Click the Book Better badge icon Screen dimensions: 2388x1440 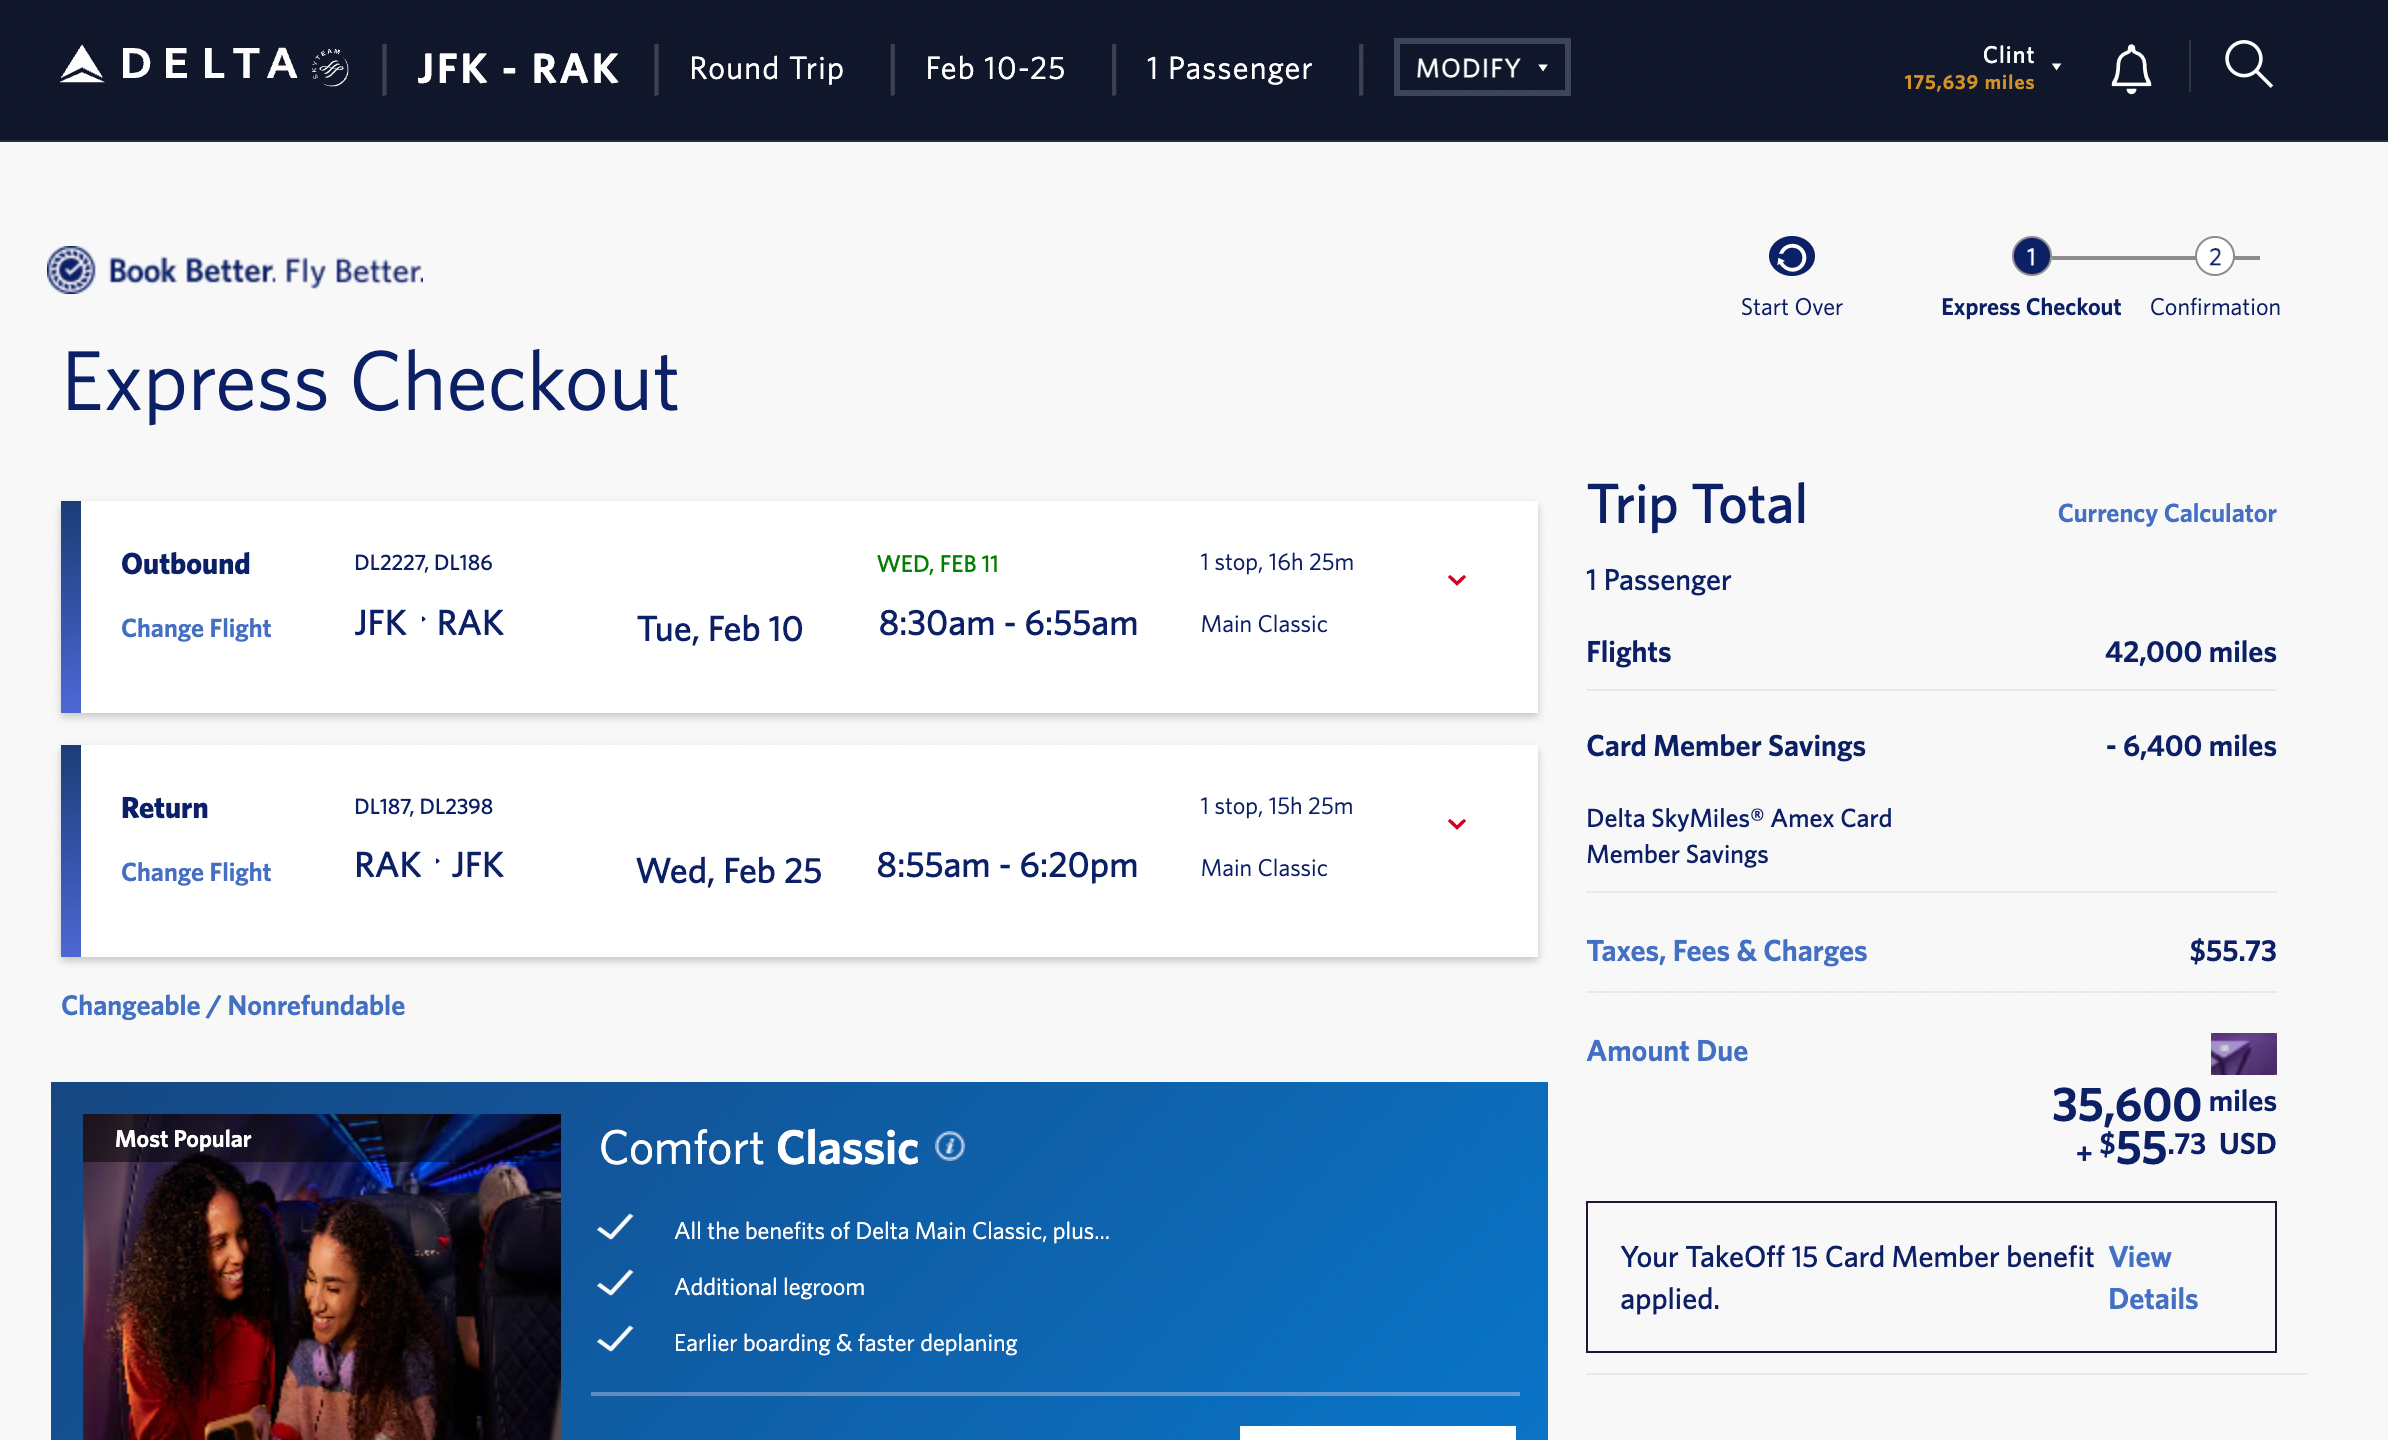point(71,270)
